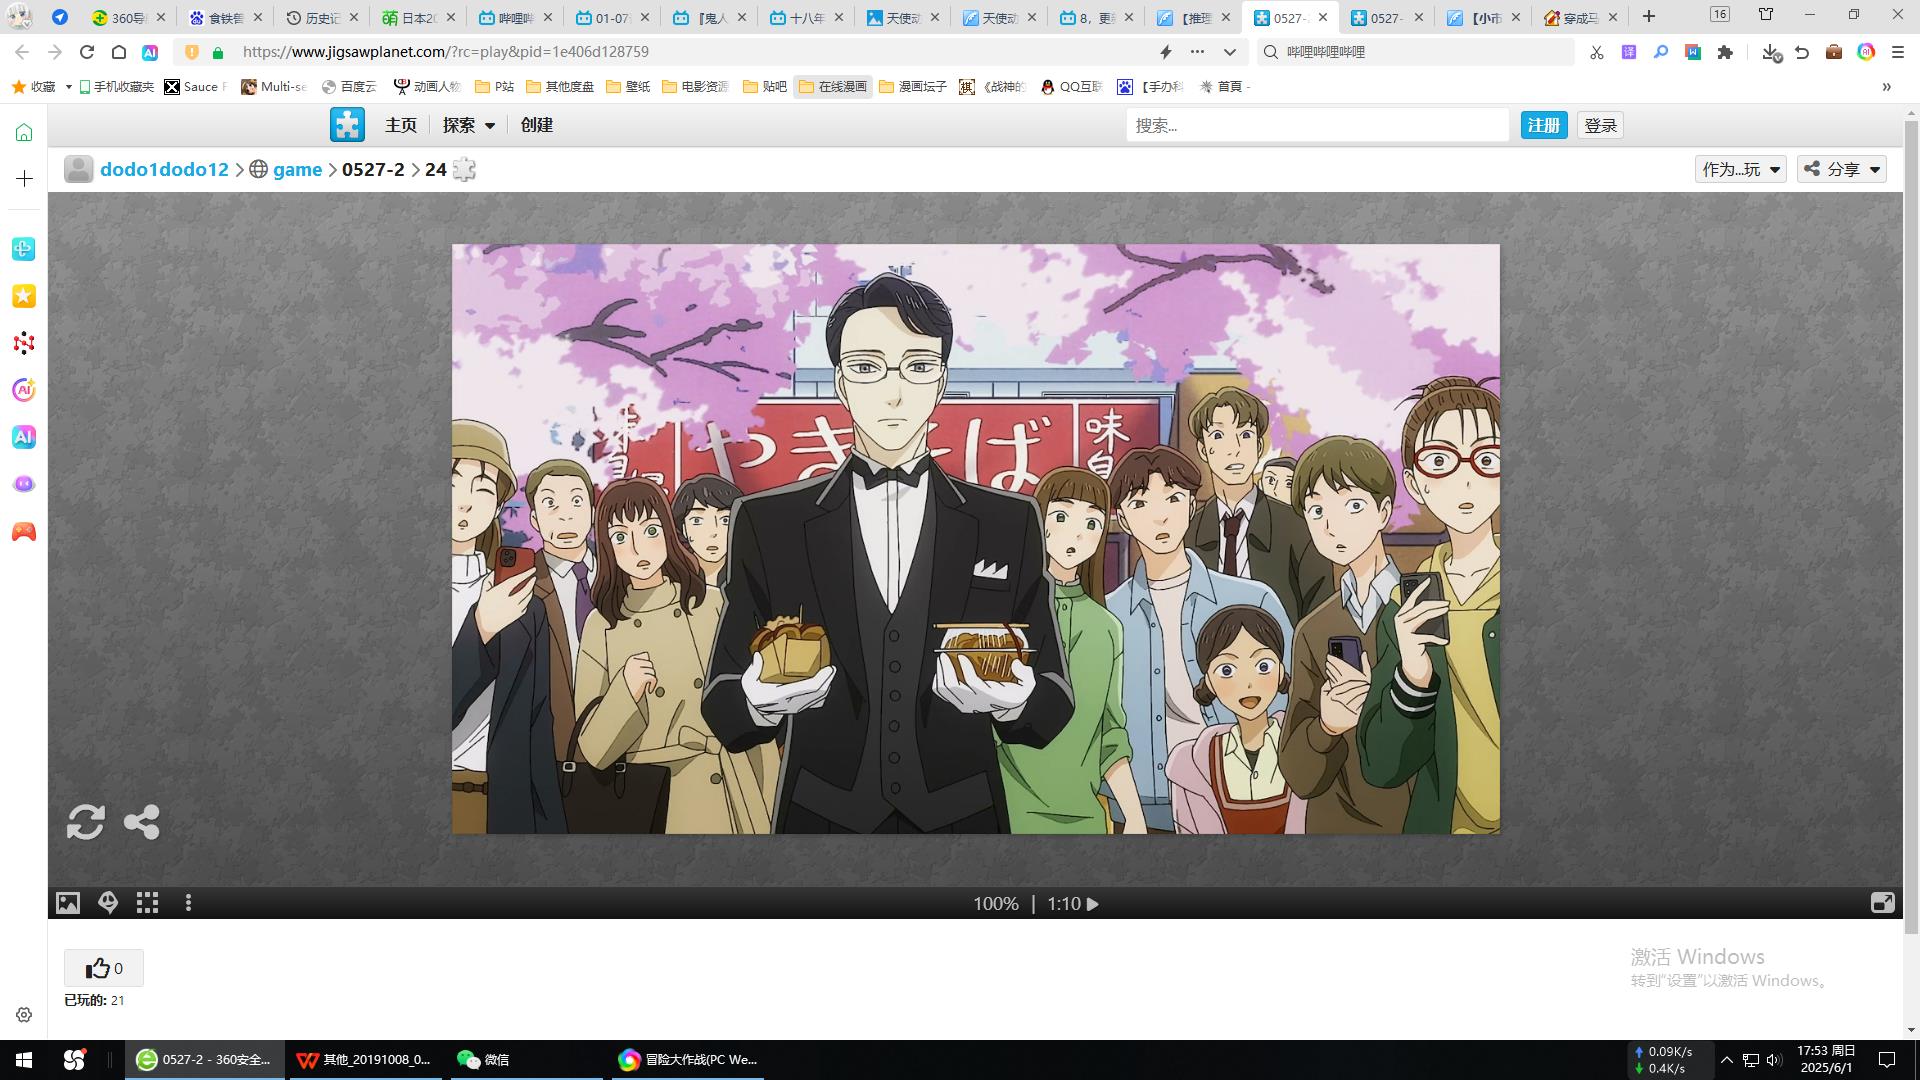Open the 在线漫画 bookmark folder

[833, 87]
